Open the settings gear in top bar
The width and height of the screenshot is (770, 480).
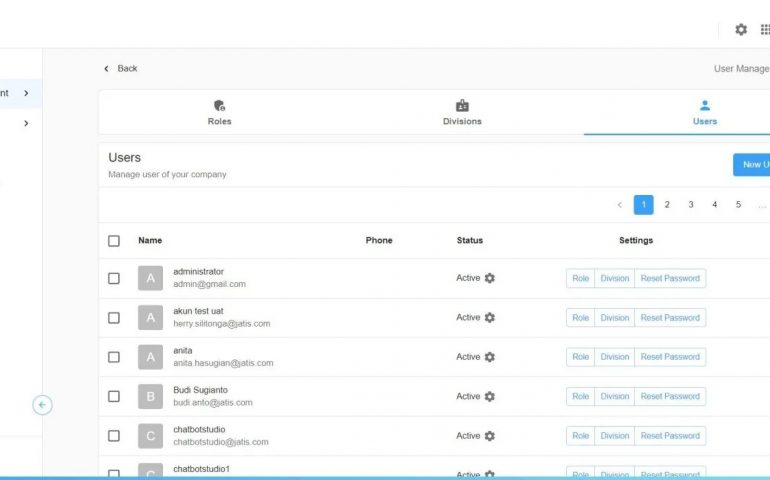click(x=741, y=30)
